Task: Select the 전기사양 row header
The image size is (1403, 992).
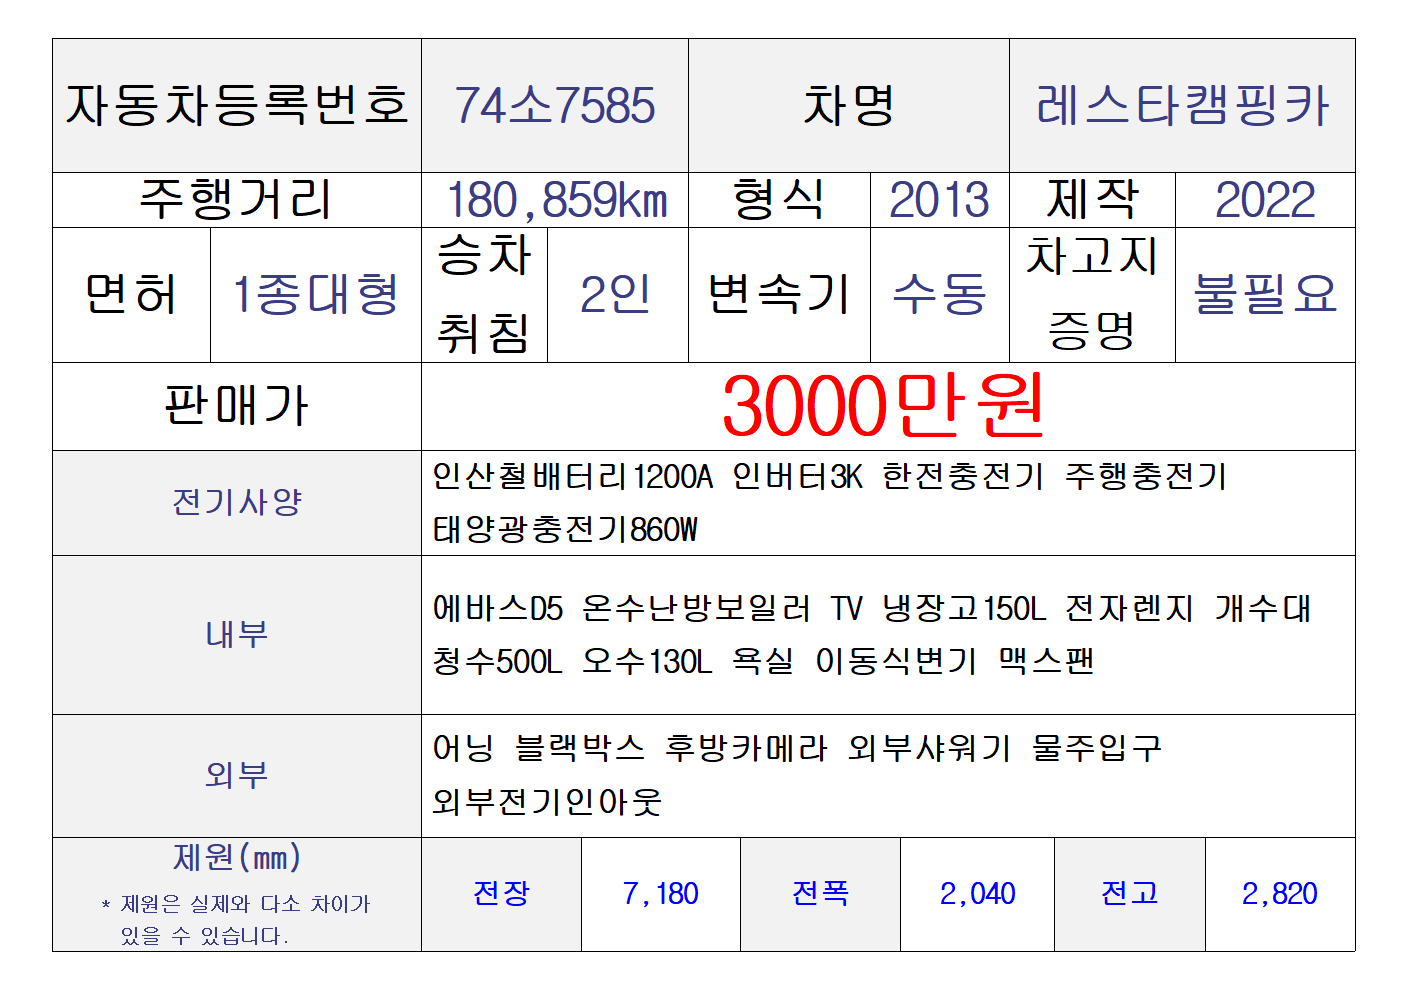Action: pyautogui.click(x=237, y=502)
